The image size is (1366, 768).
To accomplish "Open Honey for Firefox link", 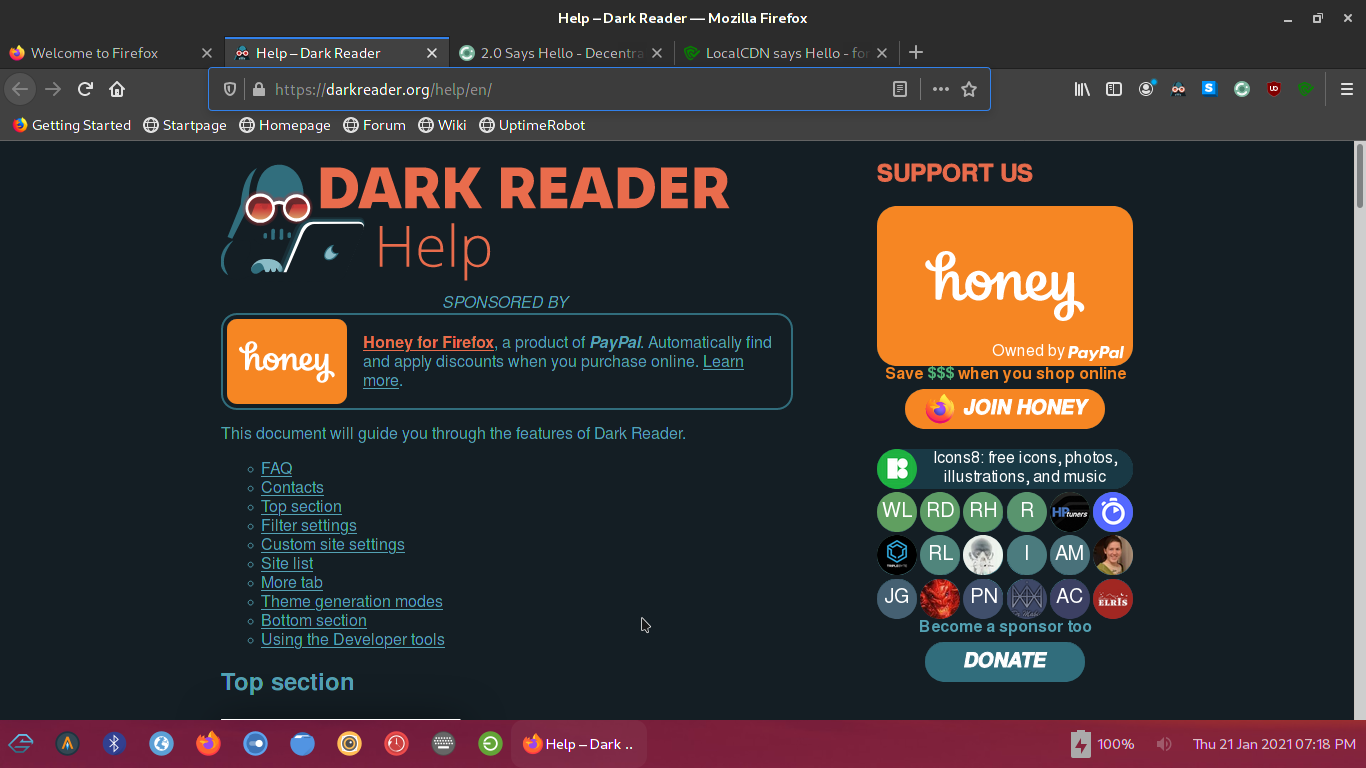I will (428, 342).
